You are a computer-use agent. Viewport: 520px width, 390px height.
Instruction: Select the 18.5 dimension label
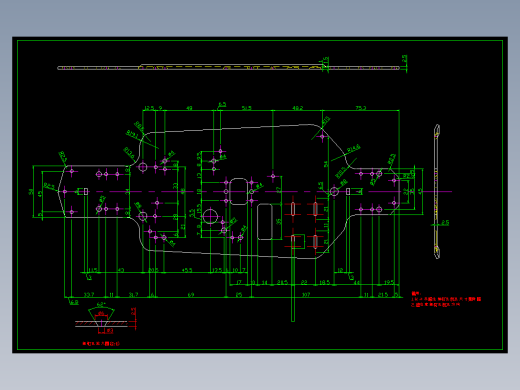click(x=324, y=282)
